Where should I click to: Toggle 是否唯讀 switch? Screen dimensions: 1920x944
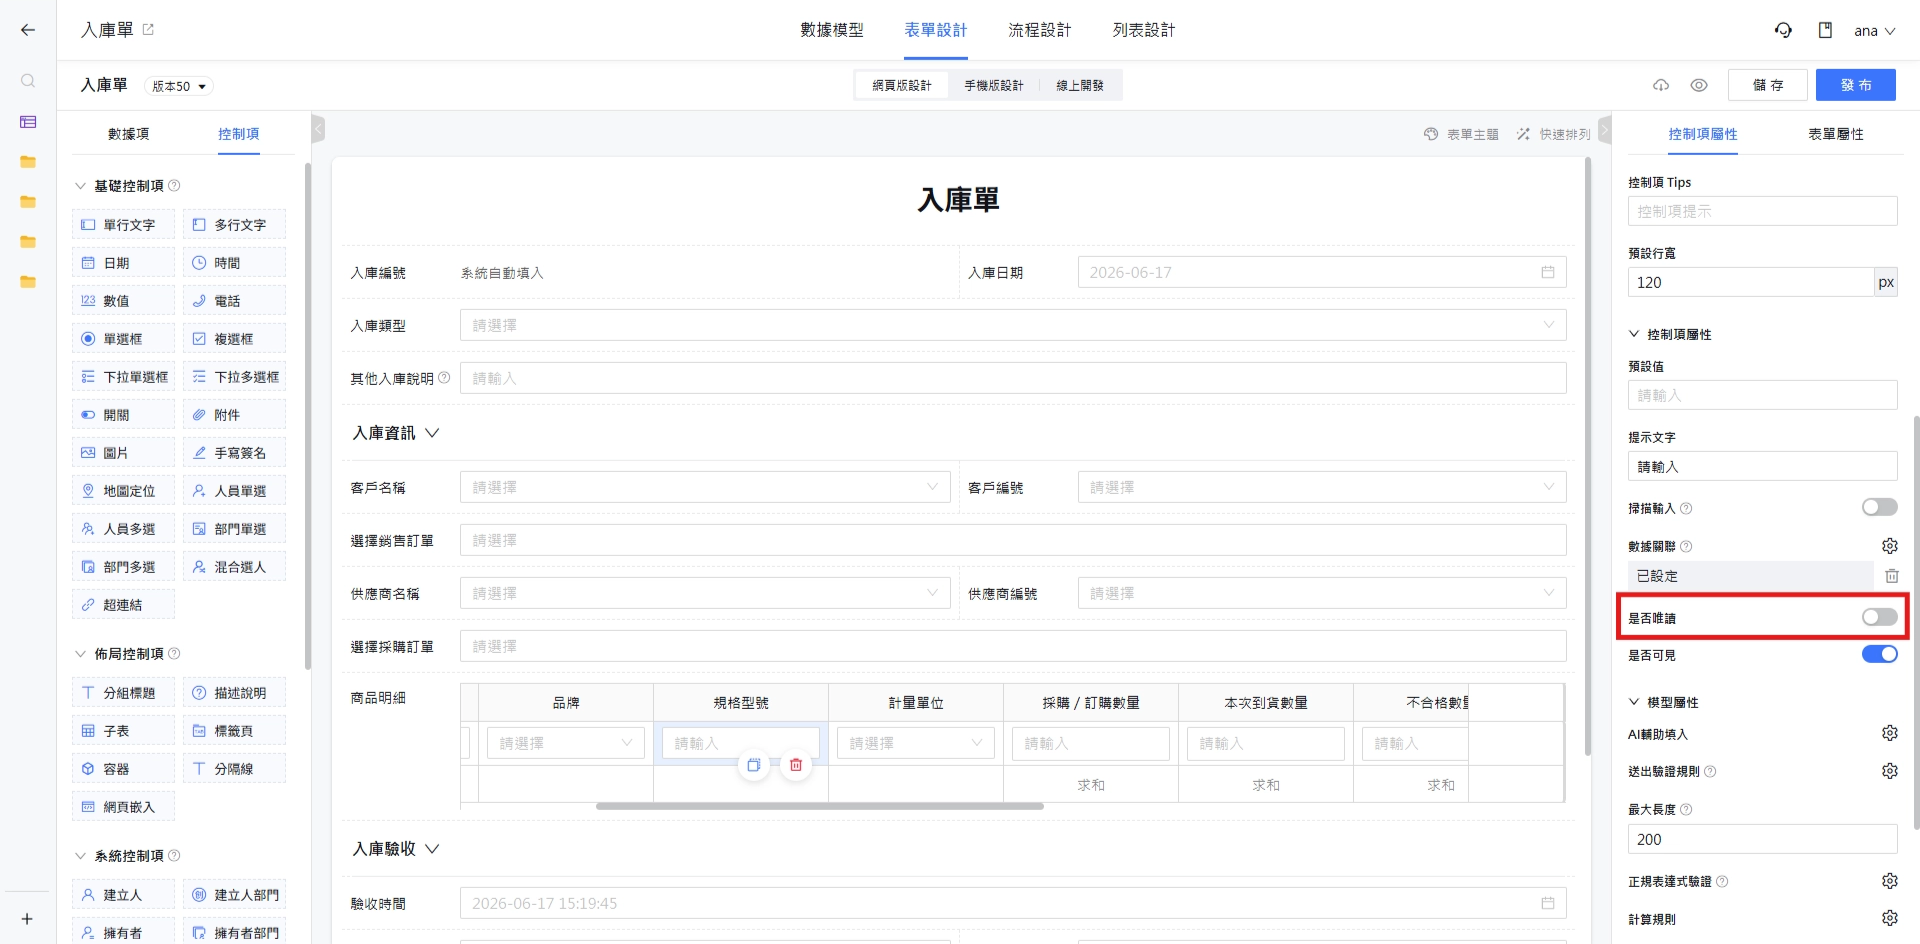[1879, 617]
